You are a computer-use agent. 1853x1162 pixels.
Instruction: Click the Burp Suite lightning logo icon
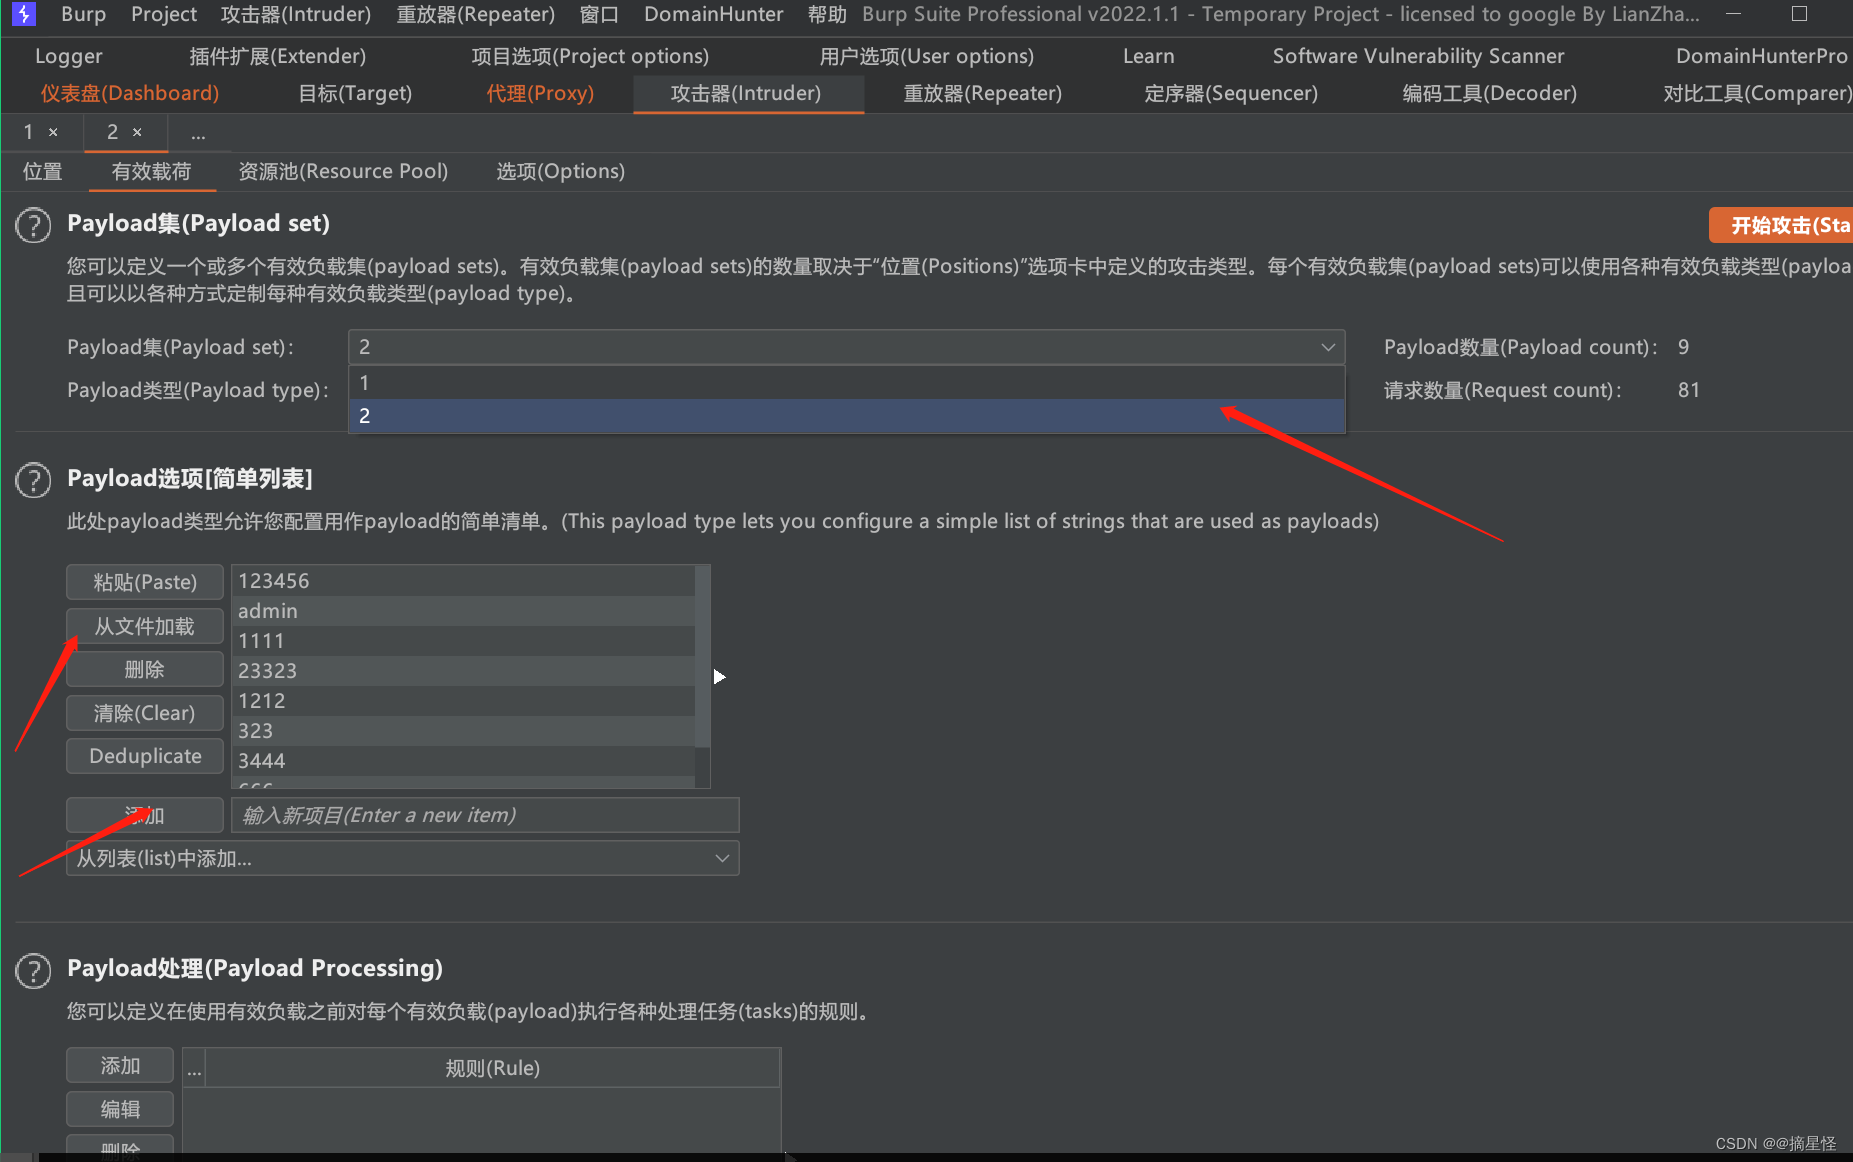(x=23, y=14)
